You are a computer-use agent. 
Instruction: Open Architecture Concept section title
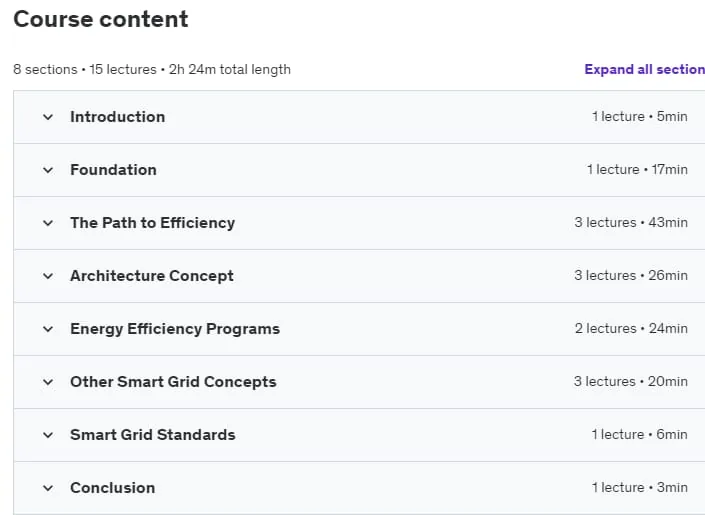[x=152, y=276]
